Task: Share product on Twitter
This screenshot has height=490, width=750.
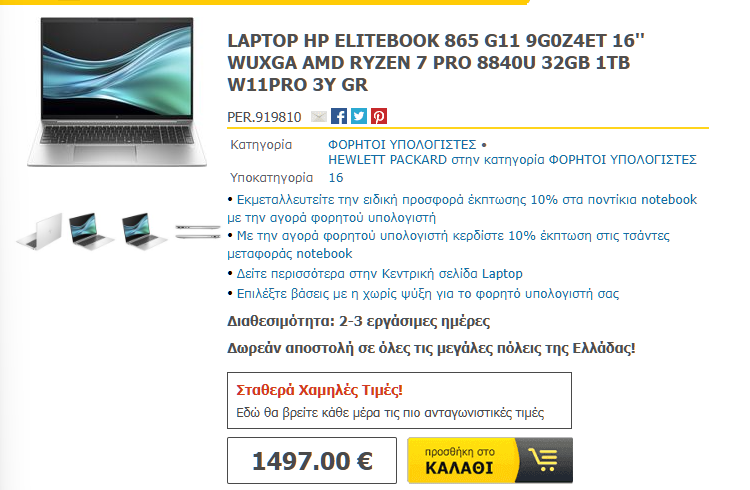Action: click(359, 116)
